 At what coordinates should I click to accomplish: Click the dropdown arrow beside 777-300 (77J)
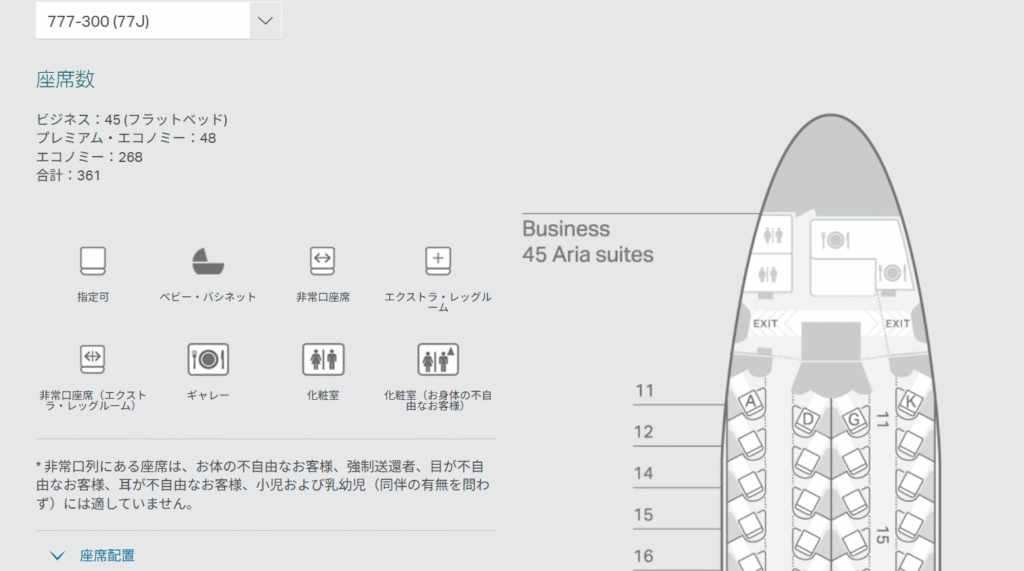[265, 21]
